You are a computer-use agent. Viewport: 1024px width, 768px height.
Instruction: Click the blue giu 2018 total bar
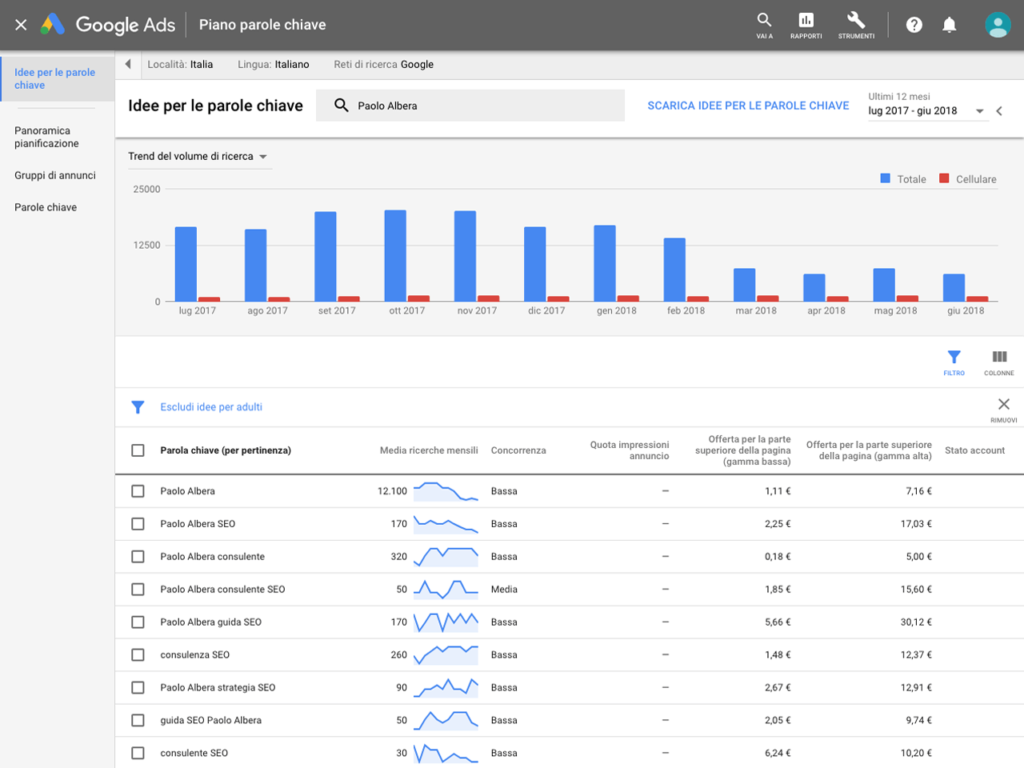point(953,287)
